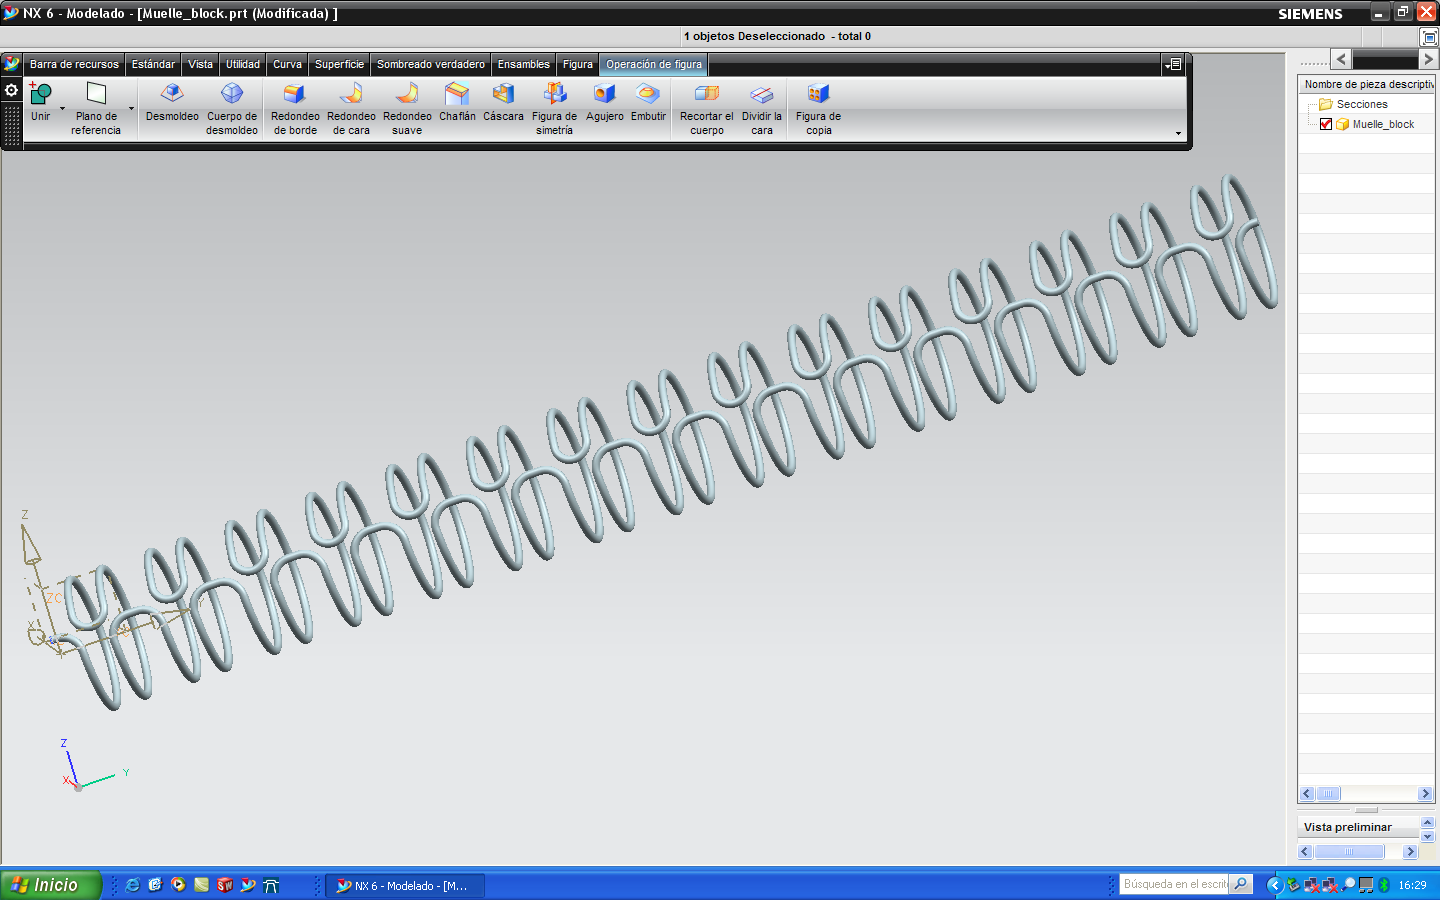This screenshot has width=1440, height=900.
Task: Click the NX logo ribbon icon
Action: (x=12, y=64)
